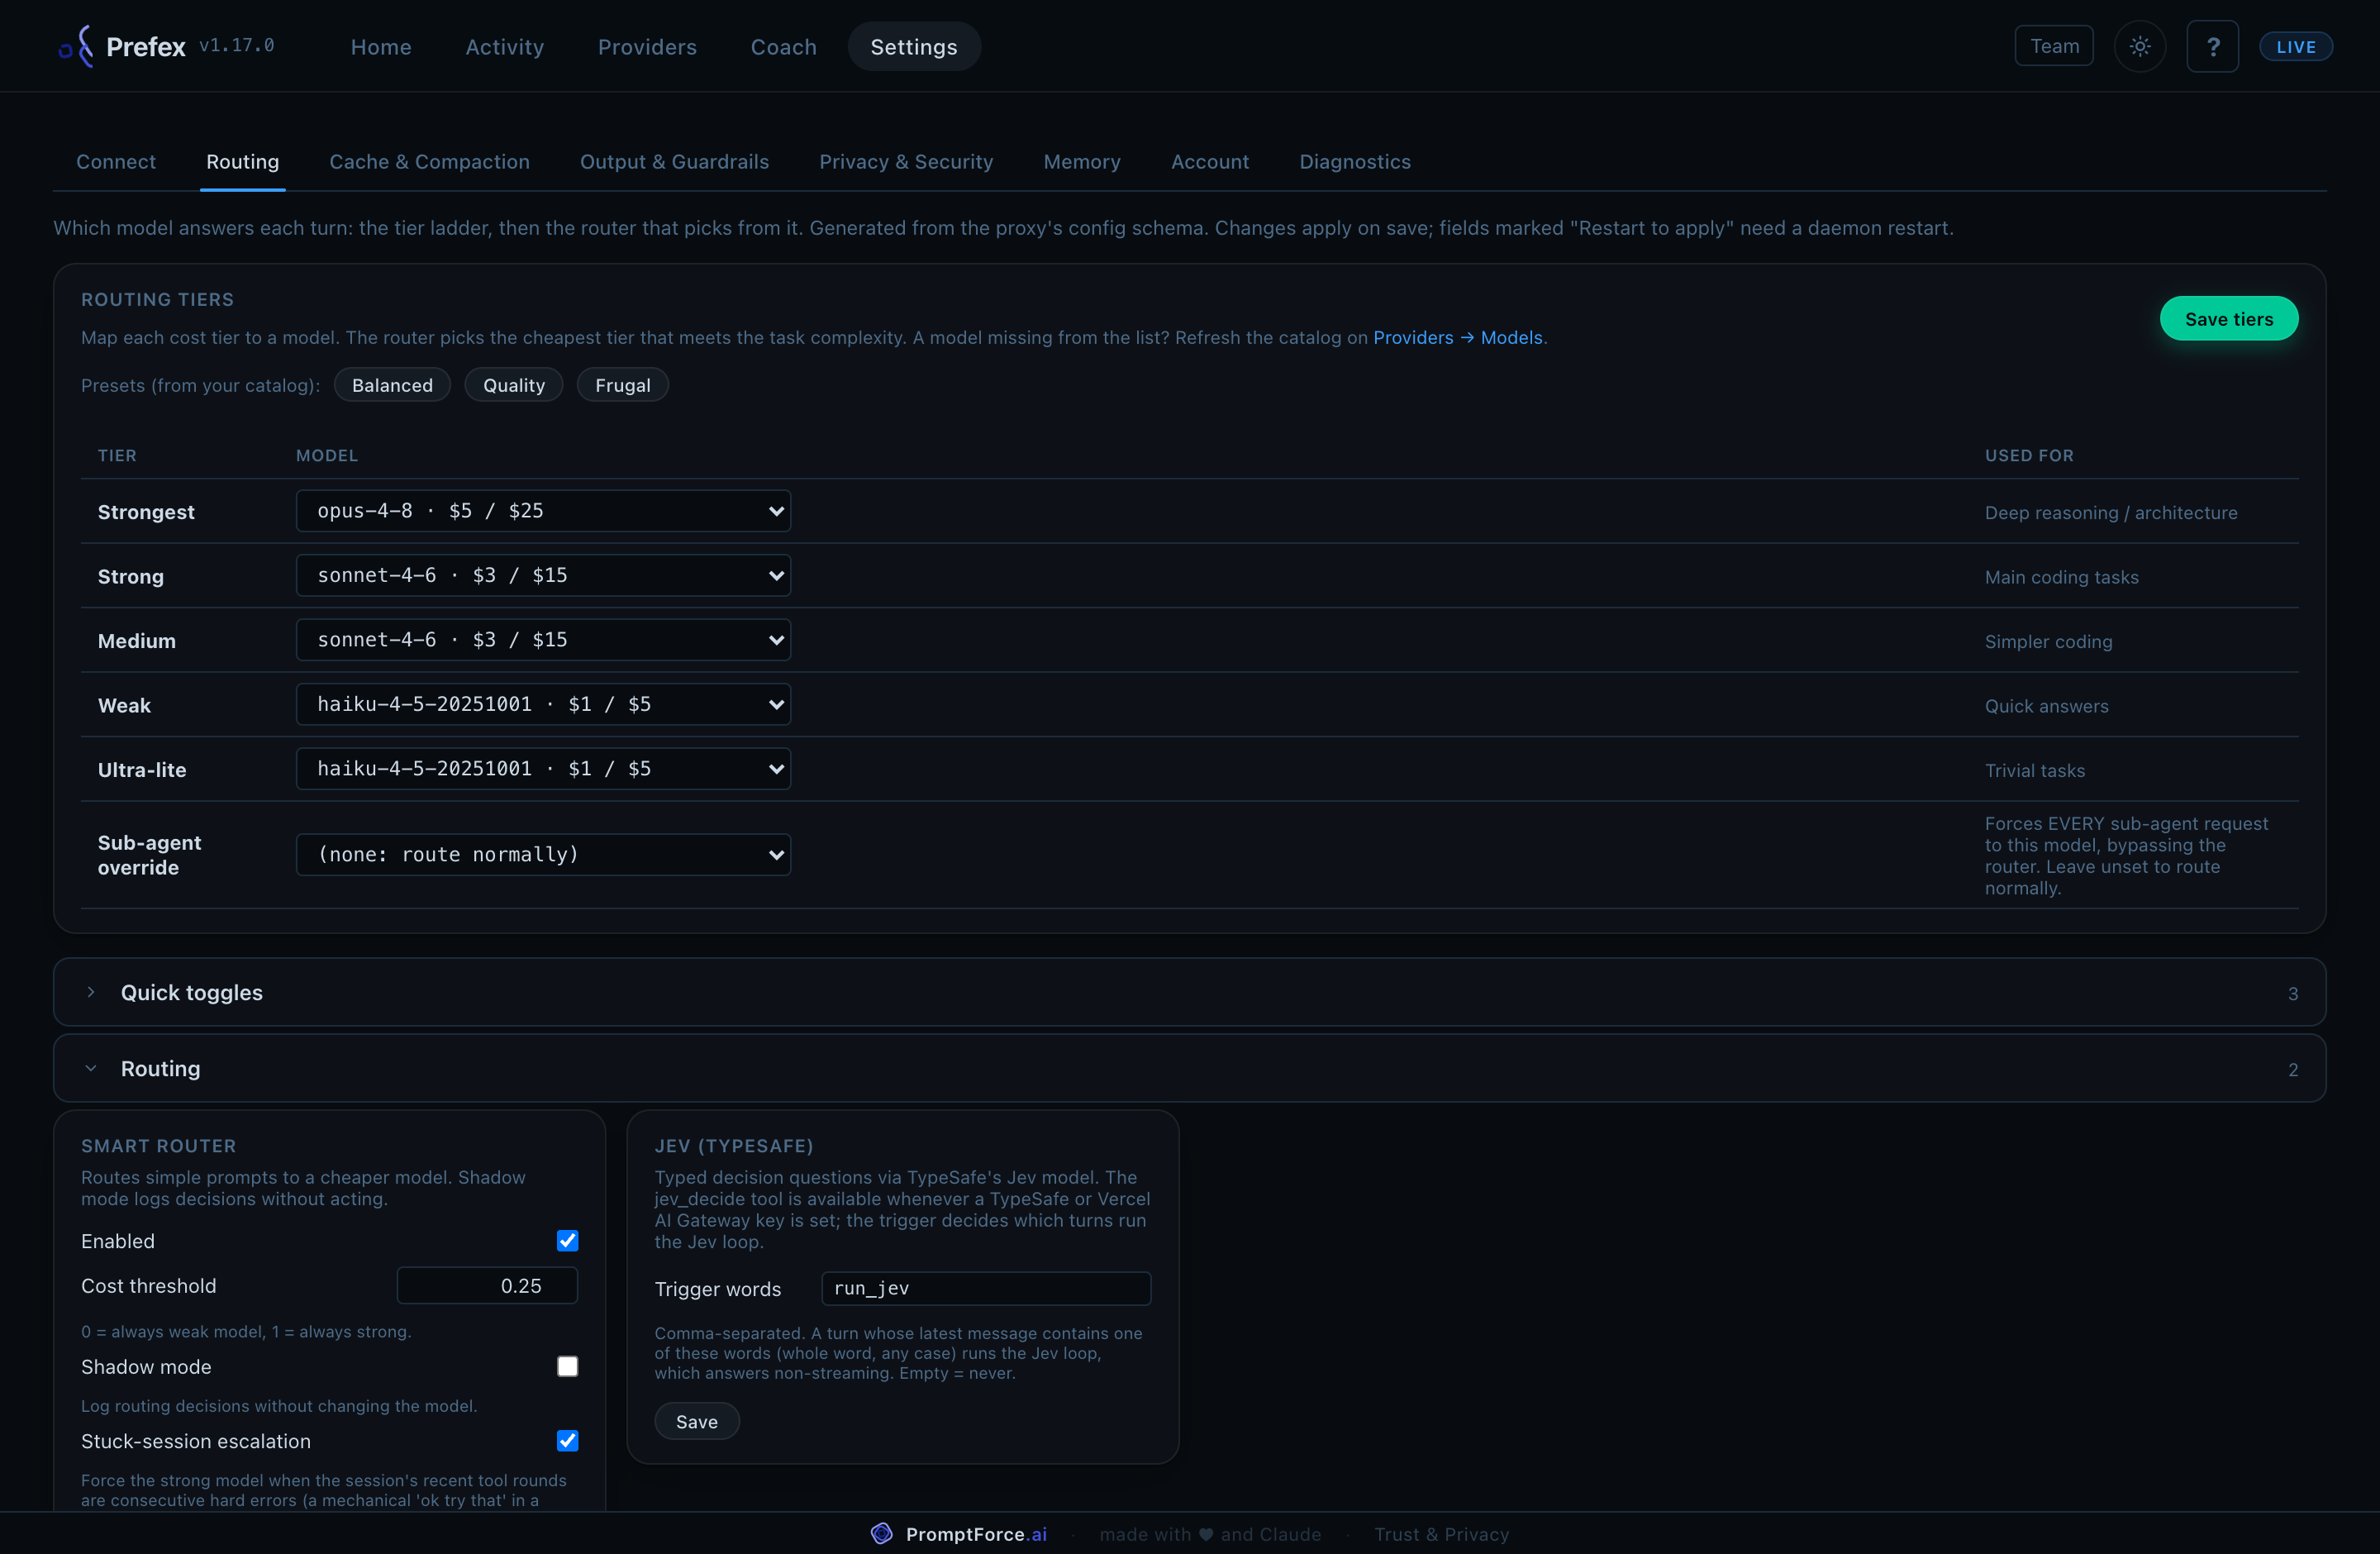2380x1554 pixels.
Task: Open the Strongest tier model dropdown
Action: tap(543, 511)
